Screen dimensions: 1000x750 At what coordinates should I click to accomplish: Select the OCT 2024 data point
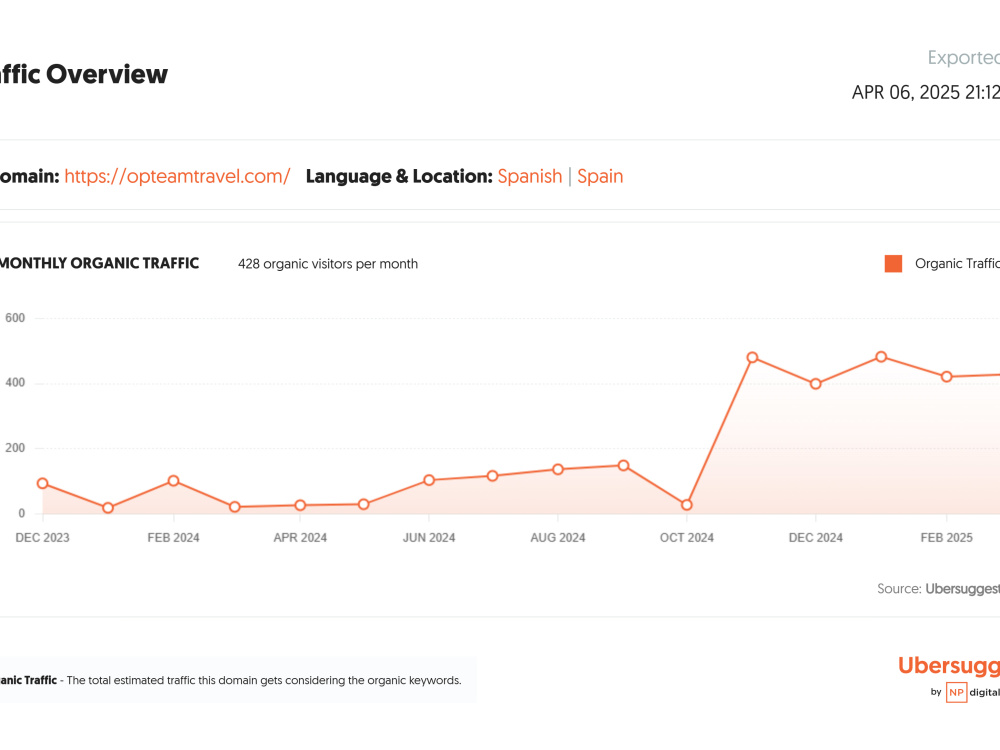[687, 505]
